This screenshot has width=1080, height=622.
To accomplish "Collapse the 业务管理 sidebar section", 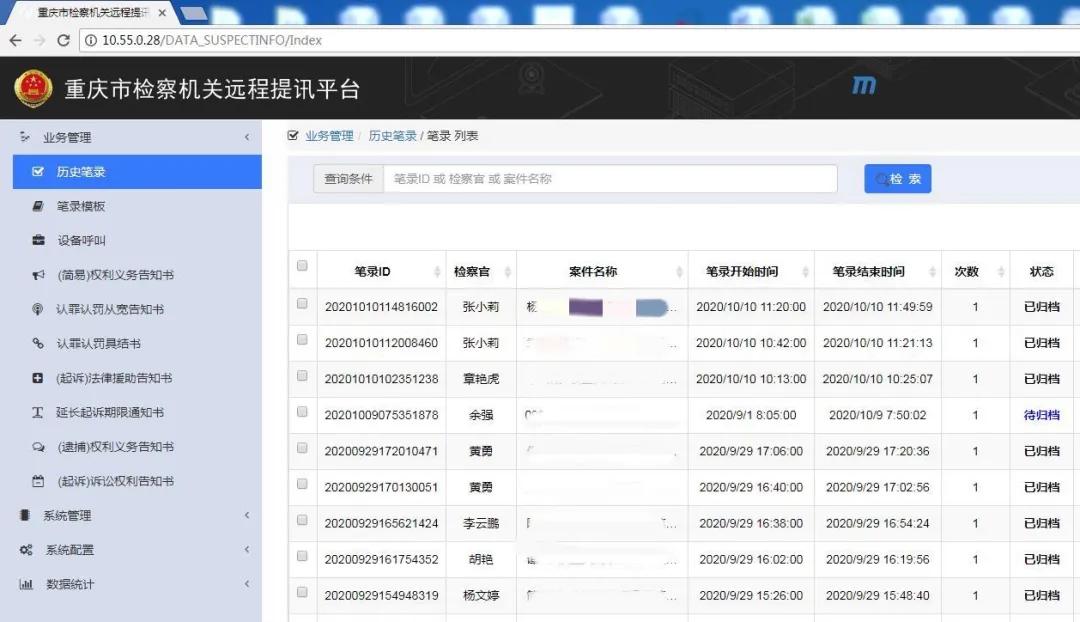I will coord(246,136).
